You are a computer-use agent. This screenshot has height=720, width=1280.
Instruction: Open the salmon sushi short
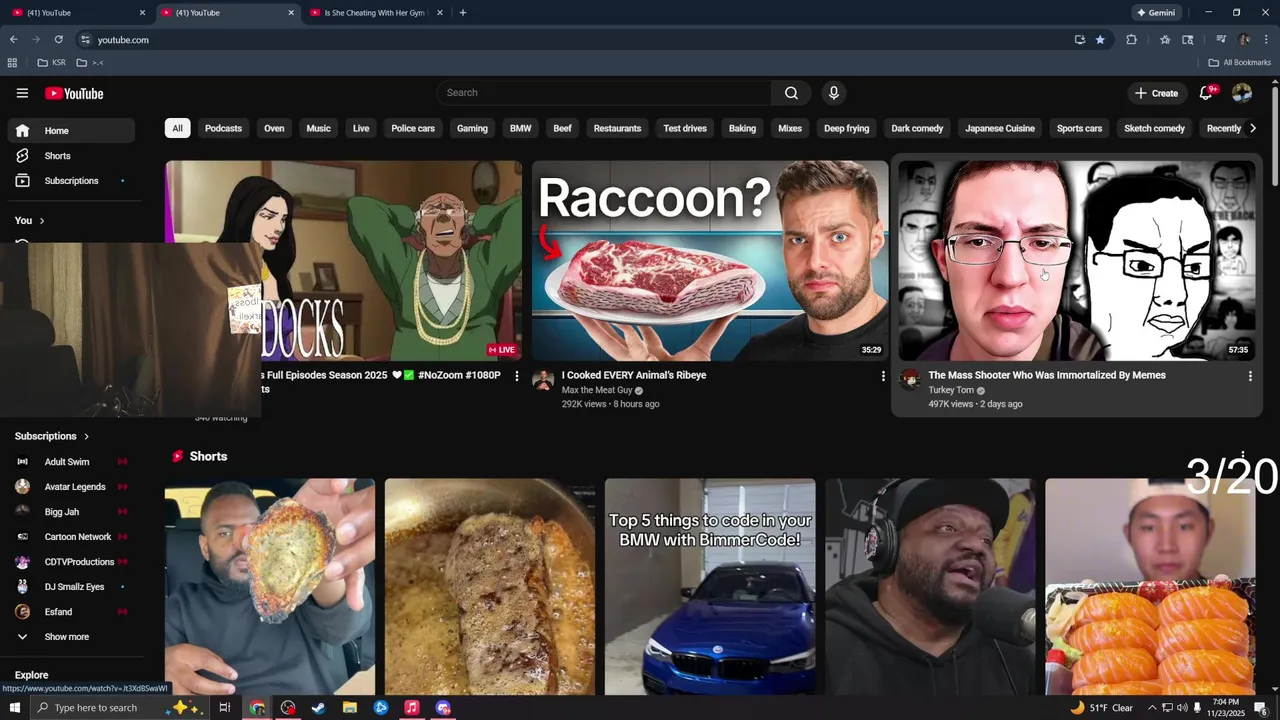click(1150, 586)
